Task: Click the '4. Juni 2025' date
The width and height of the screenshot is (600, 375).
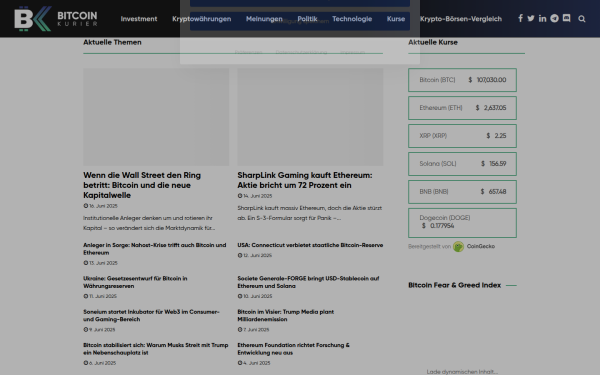Action: [x=254, y=363]
